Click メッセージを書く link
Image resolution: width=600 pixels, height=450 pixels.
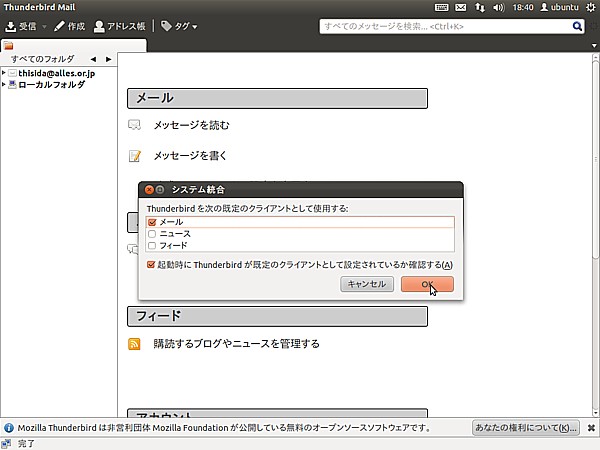[x=190, y=156]
